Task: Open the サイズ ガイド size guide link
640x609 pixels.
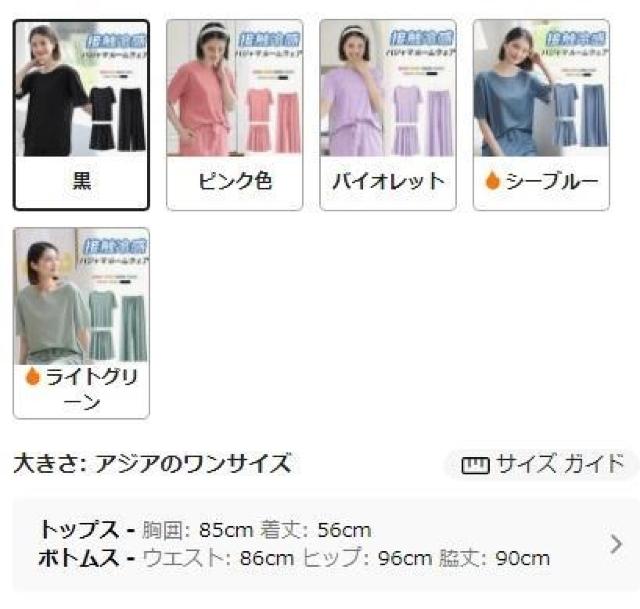Action: pos(541,465)
